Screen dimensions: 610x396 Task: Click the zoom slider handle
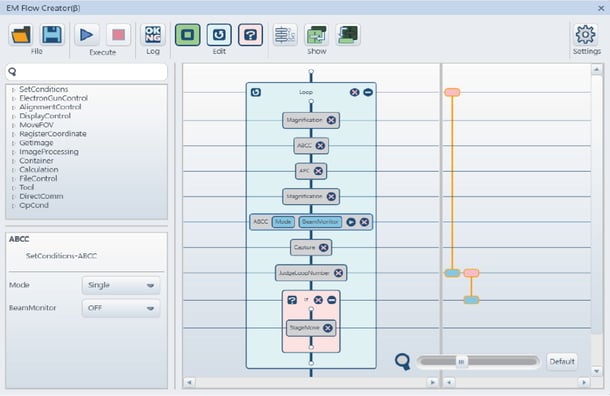(x=461, y=362)
